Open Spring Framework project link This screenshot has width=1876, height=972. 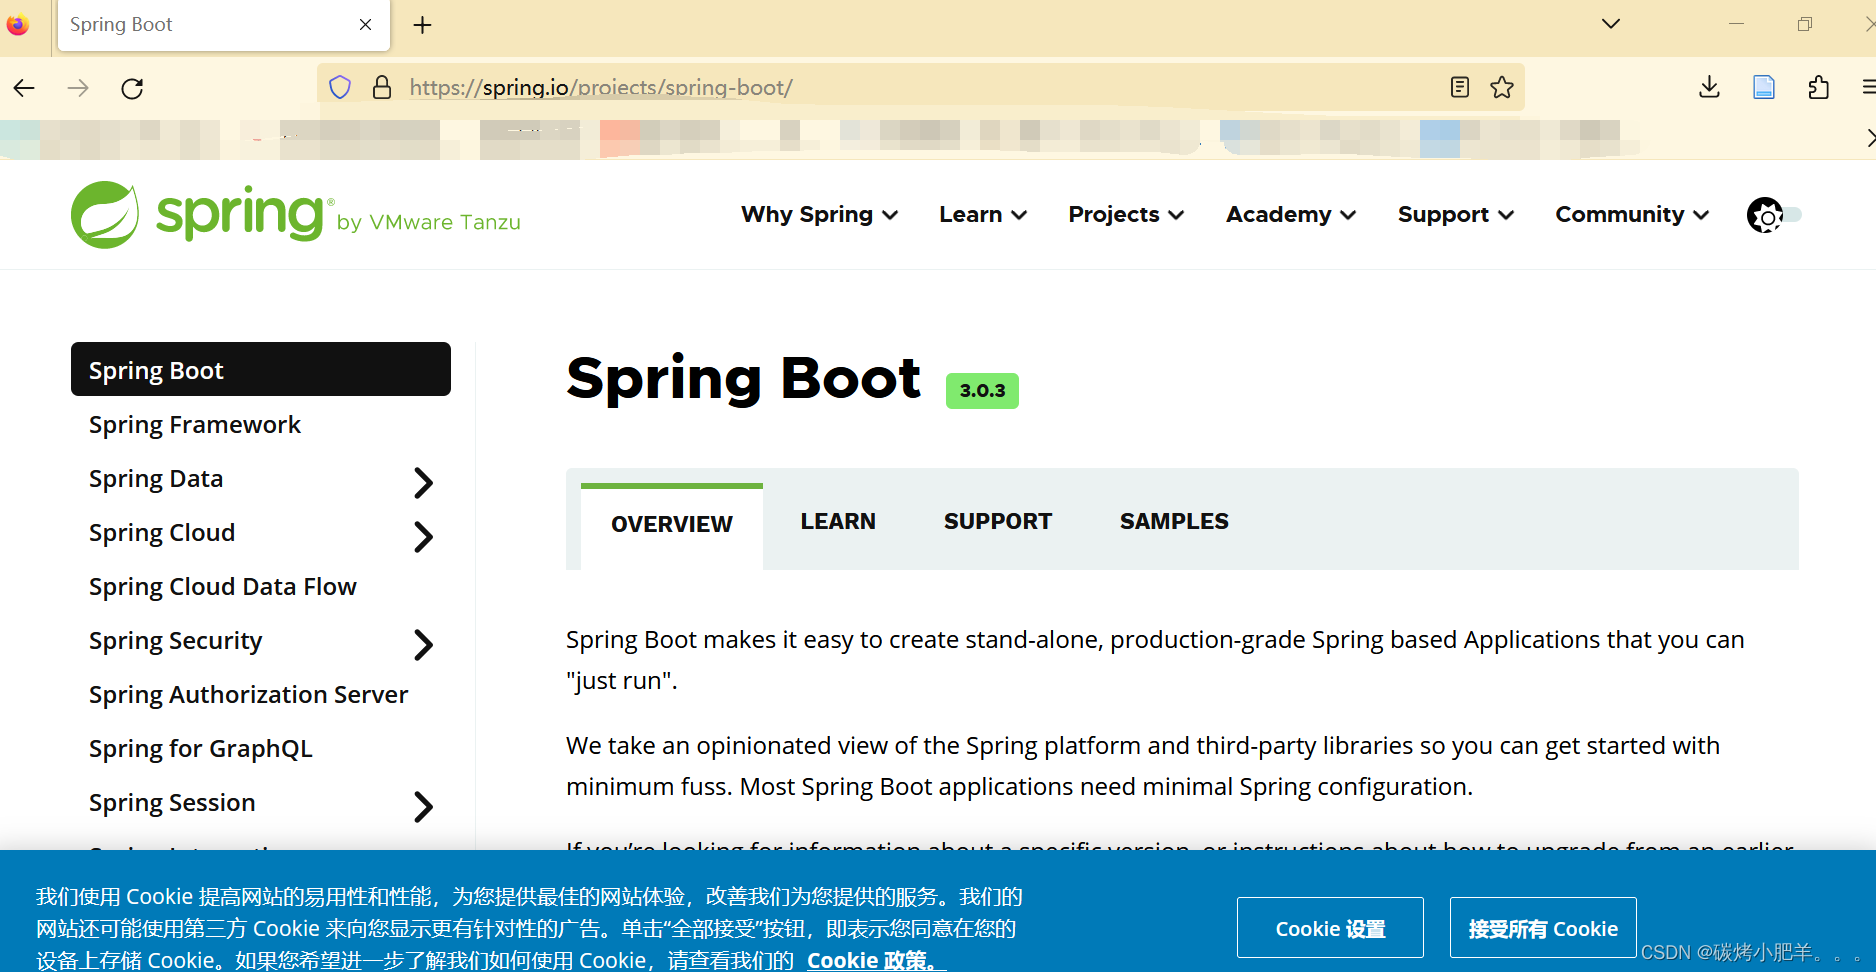pyautogui.click(x=195, y=425)
